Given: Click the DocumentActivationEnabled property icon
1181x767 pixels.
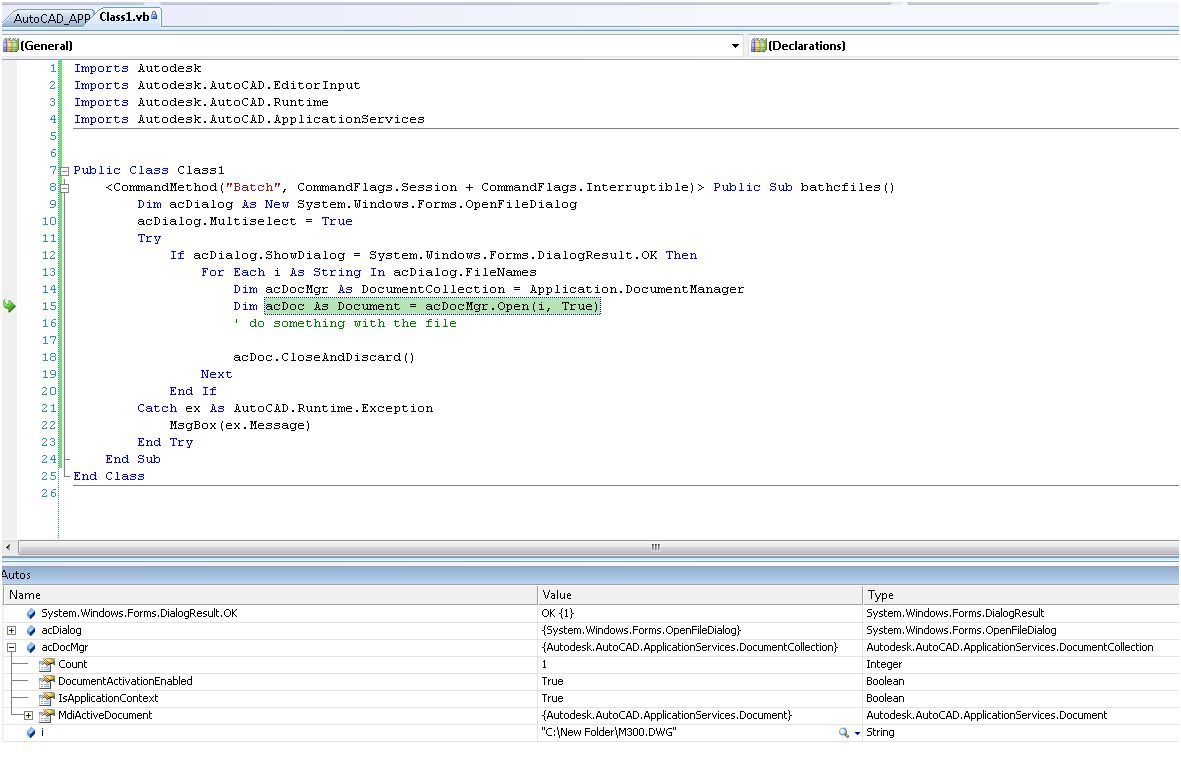Looking at the screenshot, I should (x=46, y=682).
